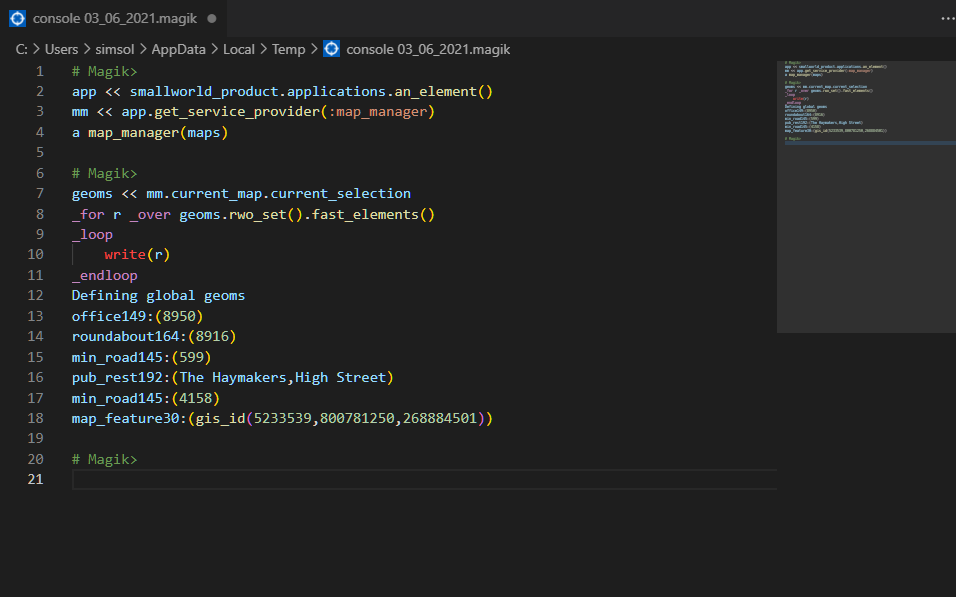This screenshot has width=956, height=597.
Task: Click '# Magik>' prompt on line 20
Action: tap(104, 459)
